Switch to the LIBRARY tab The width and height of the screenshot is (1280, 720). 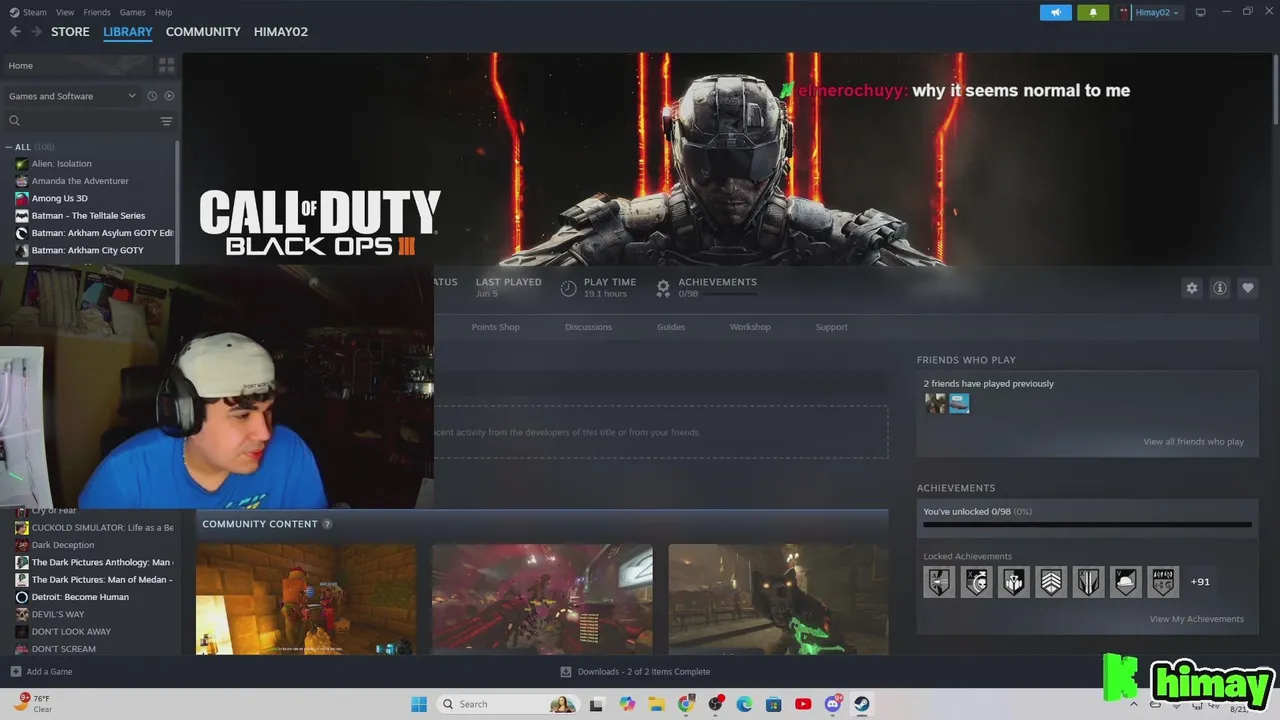128,32
